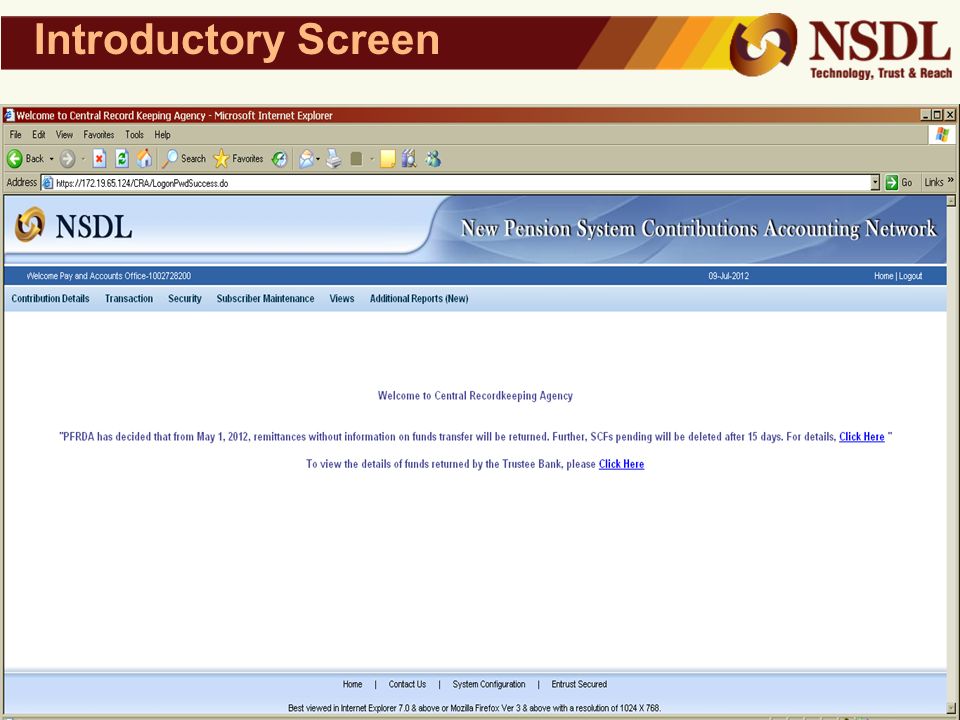Click the green Go arrow button
Screen dimensions: 960x720
pyautogui.click(x=891, y=182)
